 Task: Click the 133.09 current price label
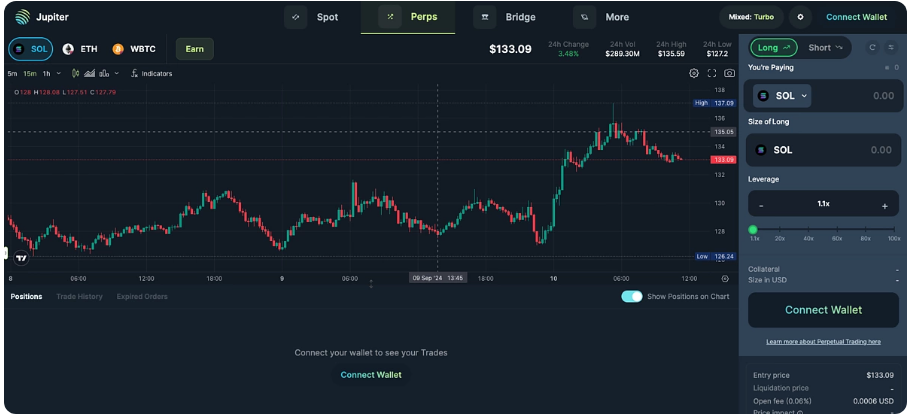[x=723, y=160]
